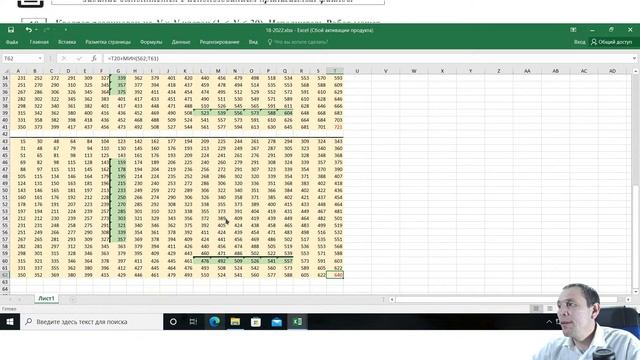Open Cortana from the taskbar circle icon

pyautogui.click(x=173, y=322)
